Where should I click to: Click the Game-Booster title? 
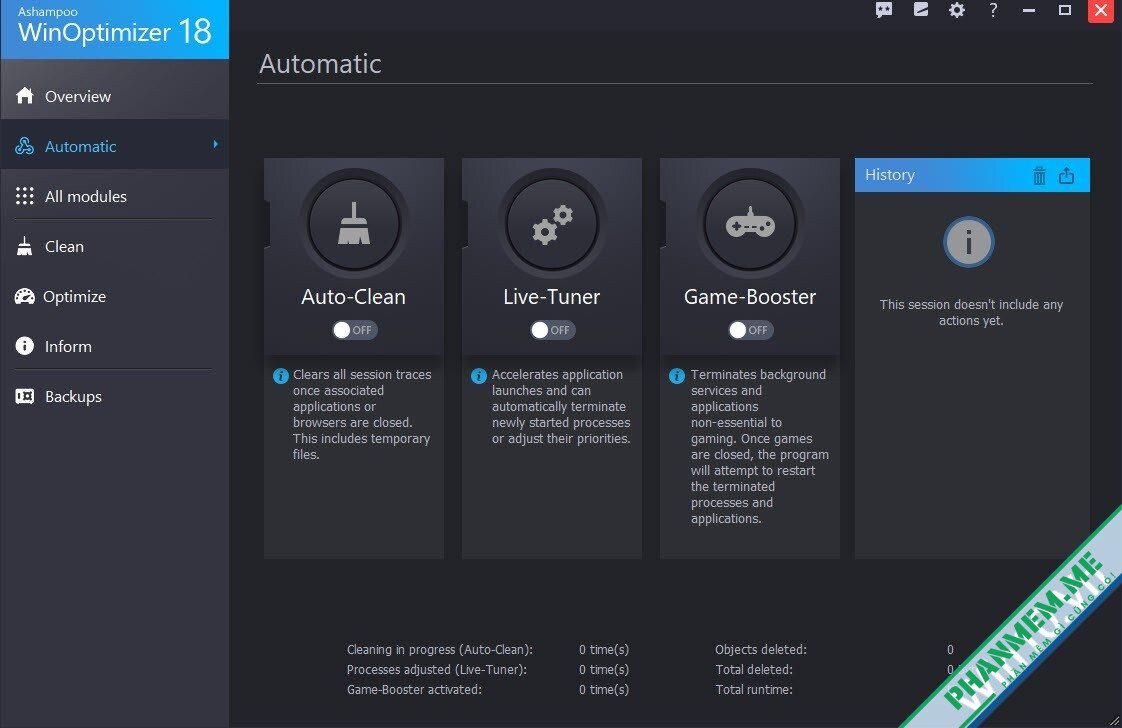click(750, 296)
